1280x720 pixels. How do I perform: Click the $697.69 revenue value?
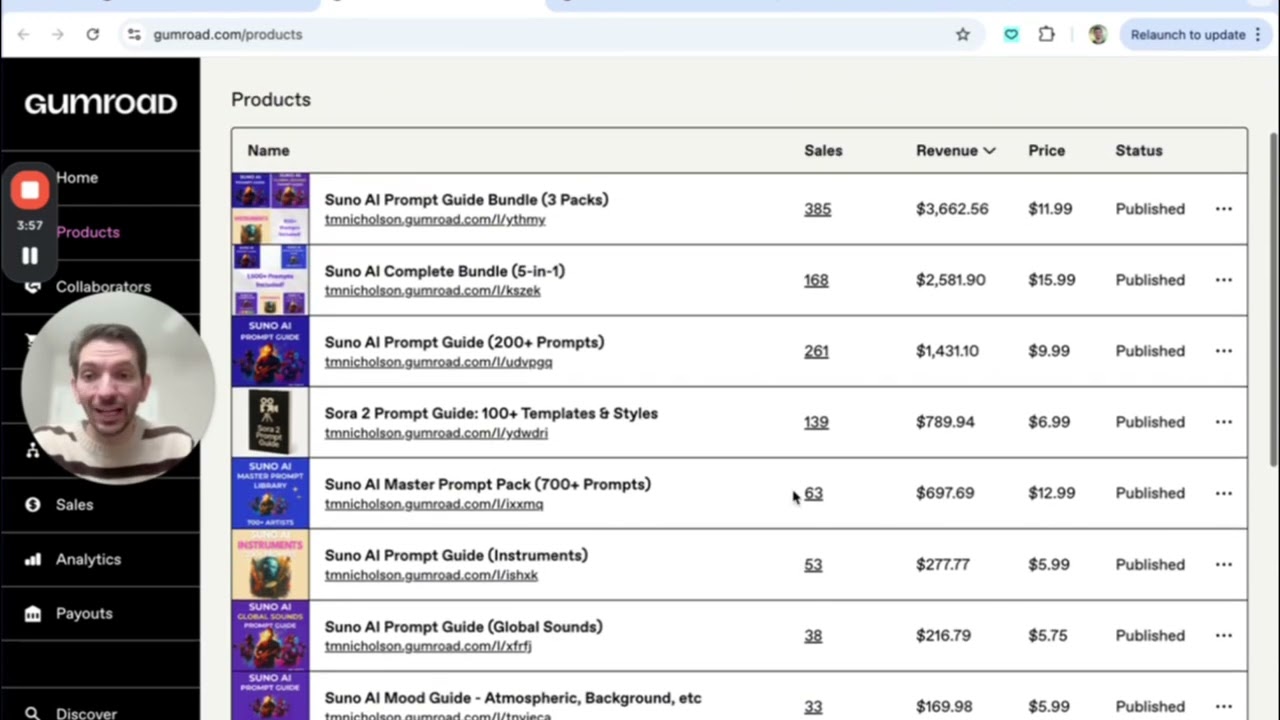point(945,493)
